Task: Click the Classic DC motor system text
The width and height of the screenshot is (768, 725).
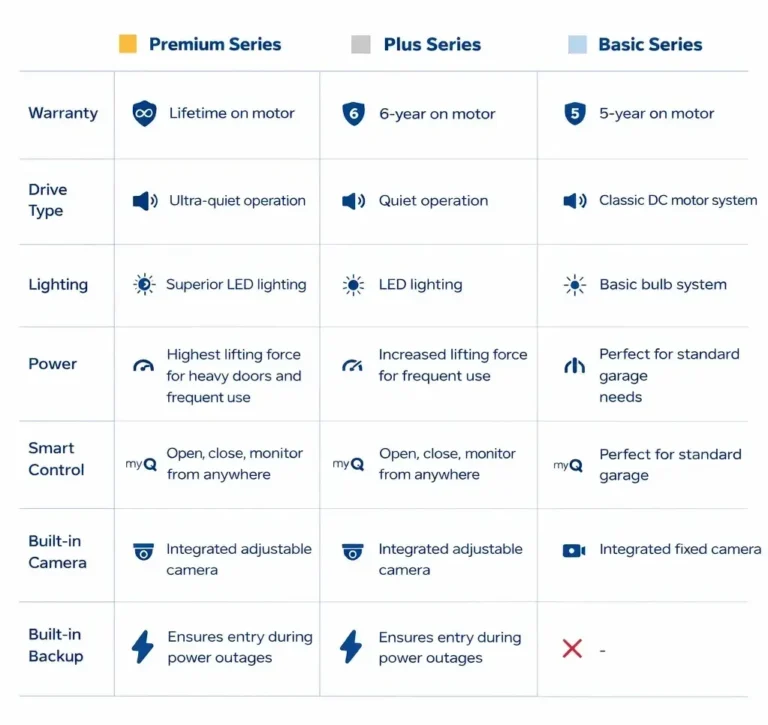Action: pyautogui.click(x=678, y=200)
